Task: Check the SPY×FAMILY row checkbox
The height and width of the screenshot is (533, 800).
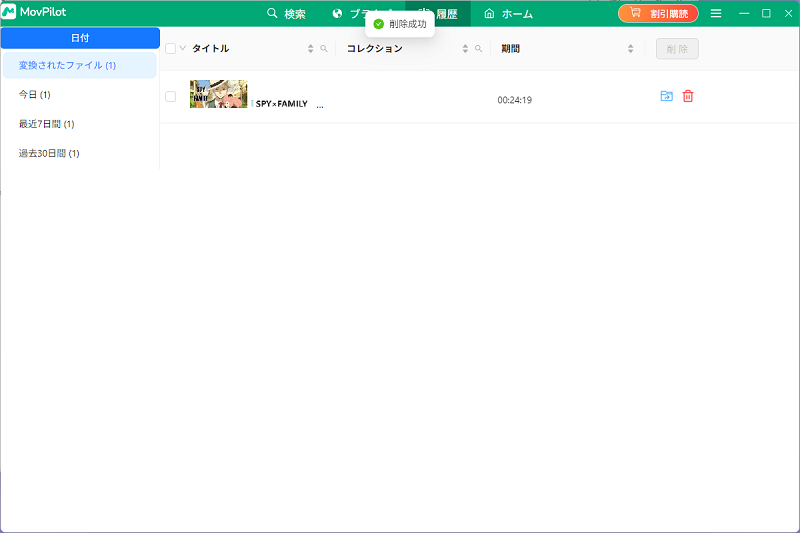Action: (x=170, y=96)
